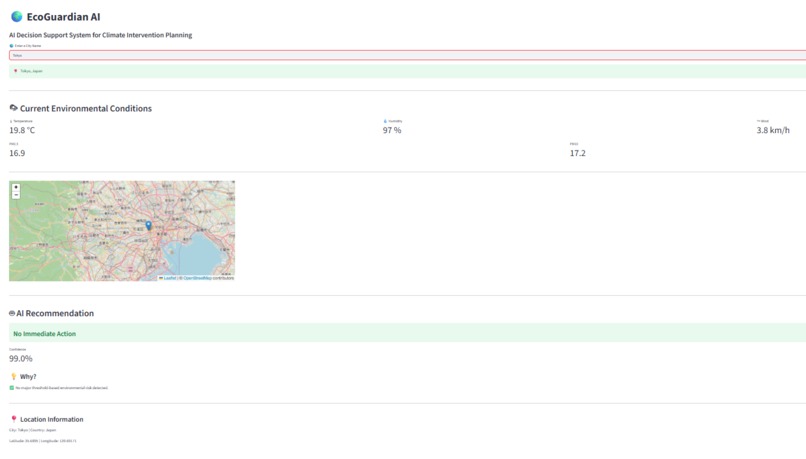Screen dimensions: 806x459
Task: Select the 97 % humidity value
Action: (x=392, y=130)
